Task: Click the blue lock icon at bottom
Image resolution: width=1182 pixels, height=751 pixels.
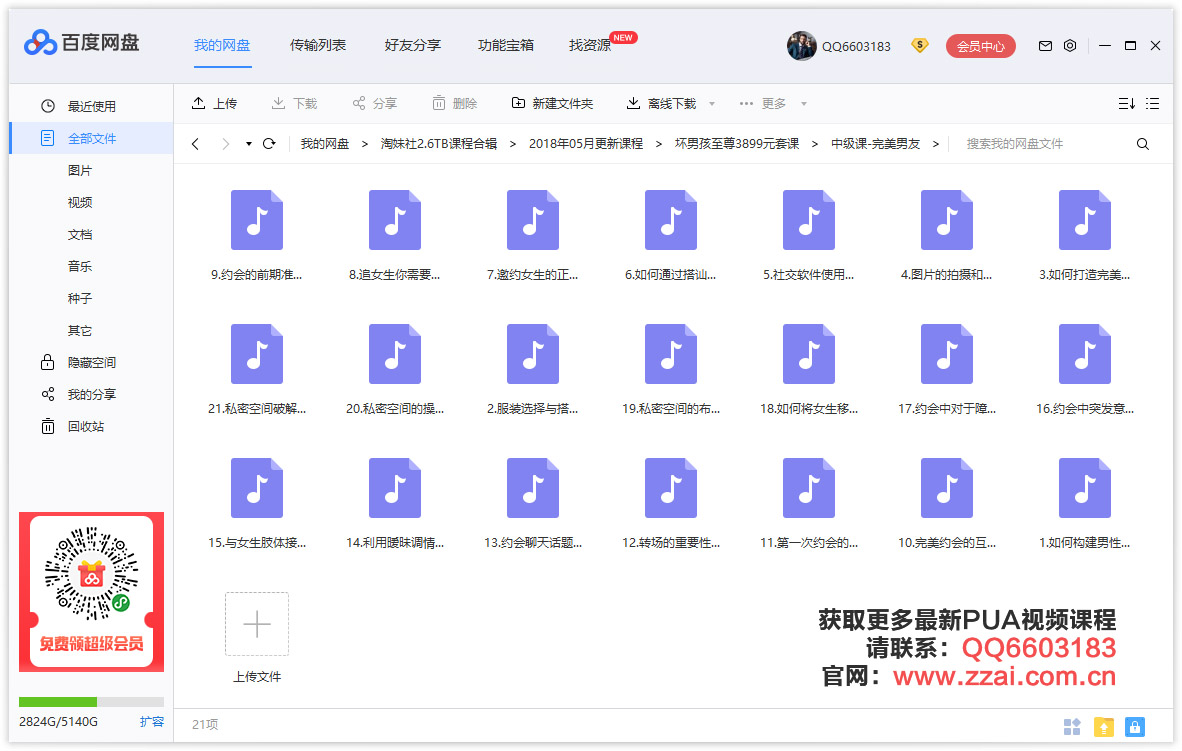Action: [1134, 727]
